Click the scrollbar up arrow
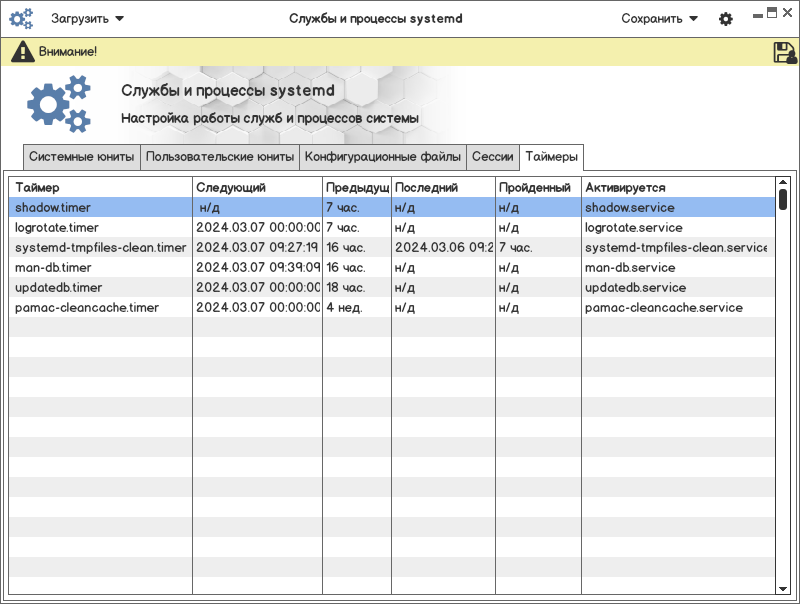 (x=783, y=183)
